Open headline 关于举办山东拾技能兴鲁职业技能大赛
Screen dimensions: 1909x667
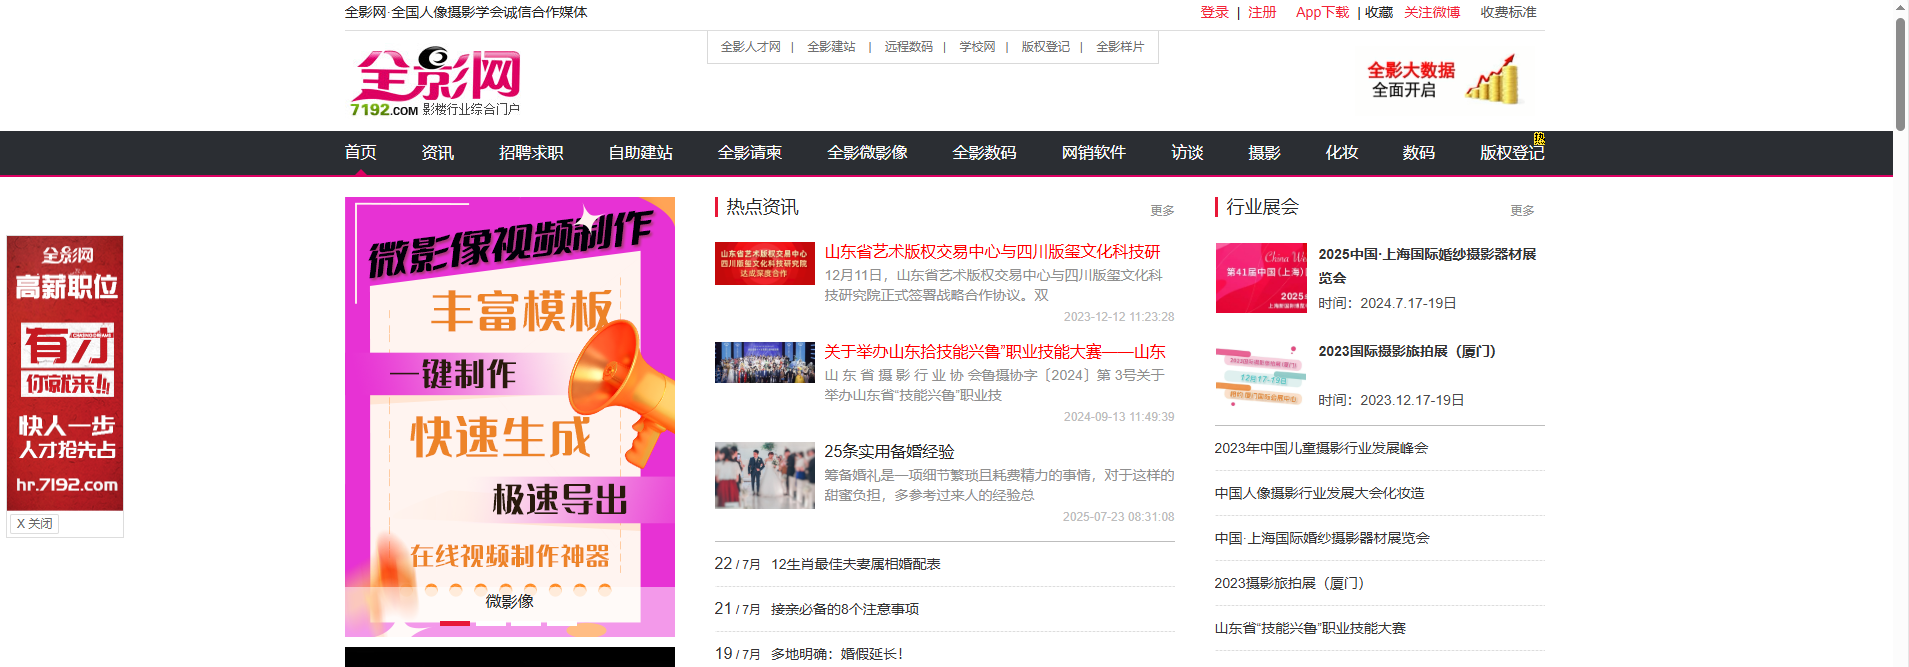click(995, 352)
